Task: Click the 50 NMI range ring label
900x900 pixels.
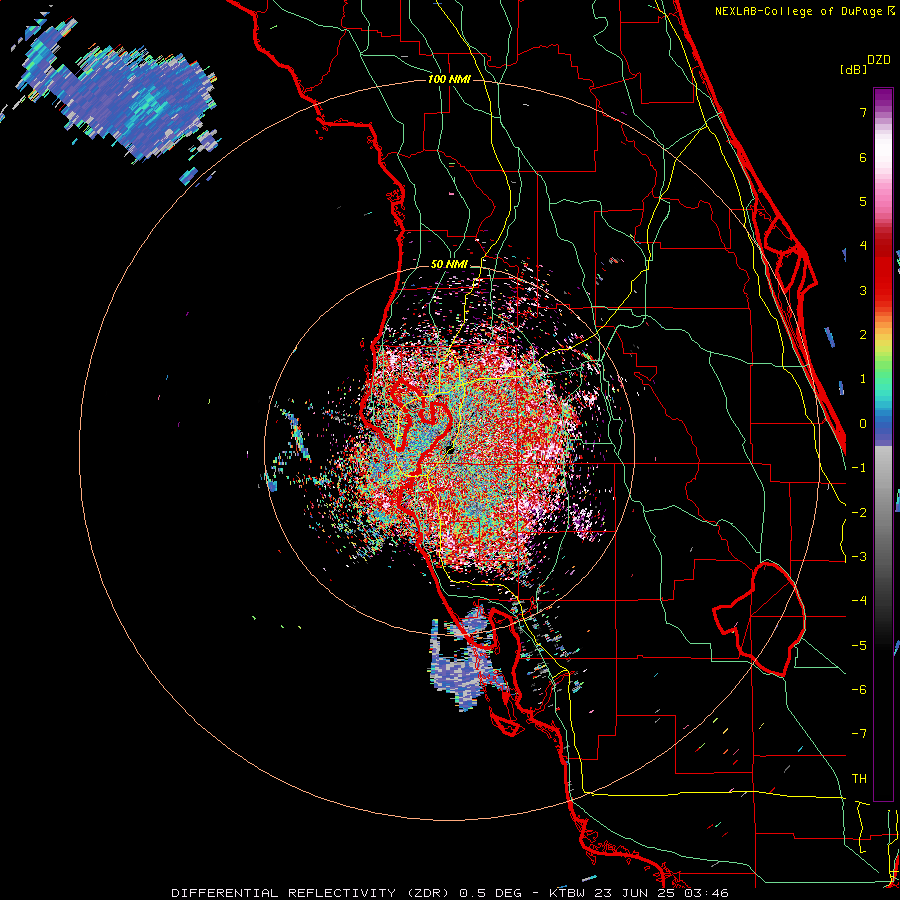Action: (449, 264)
